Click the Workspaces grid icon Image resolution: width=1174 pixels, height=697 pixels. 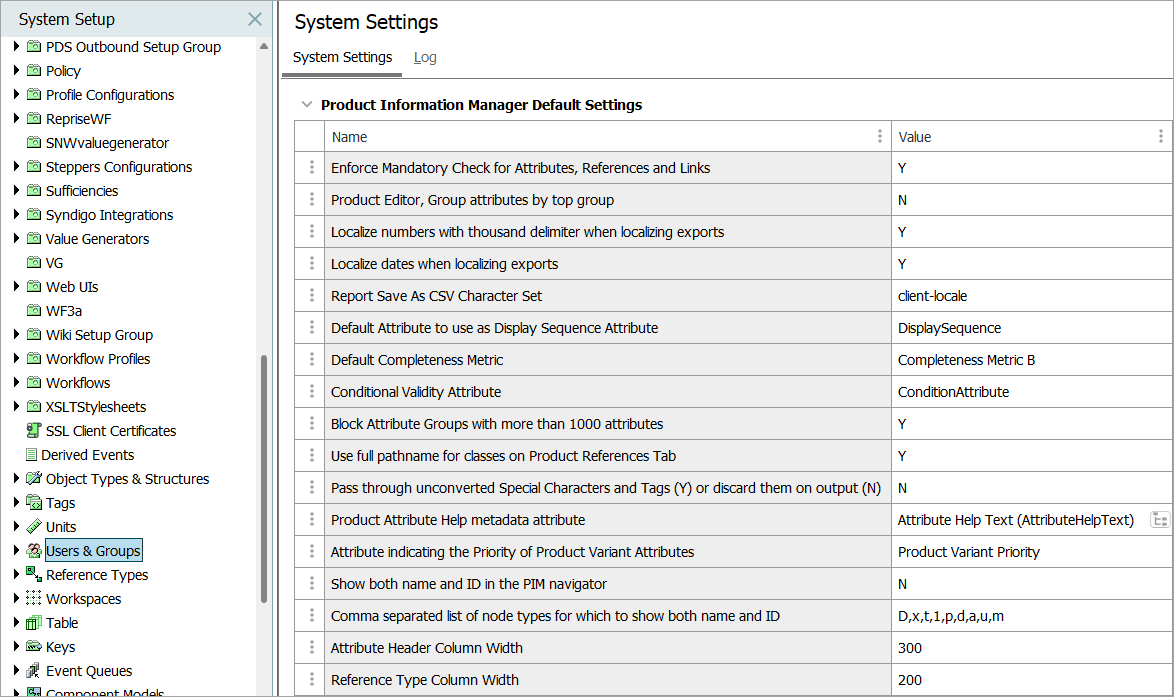[34, 599]
